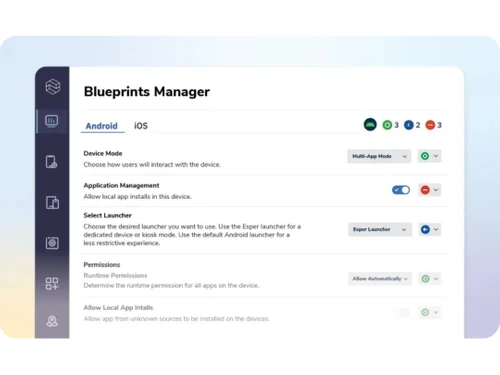This screenshot has height=375, width=500.
Task: Click the Blueprints Manager title
Action: click(147, 92)
